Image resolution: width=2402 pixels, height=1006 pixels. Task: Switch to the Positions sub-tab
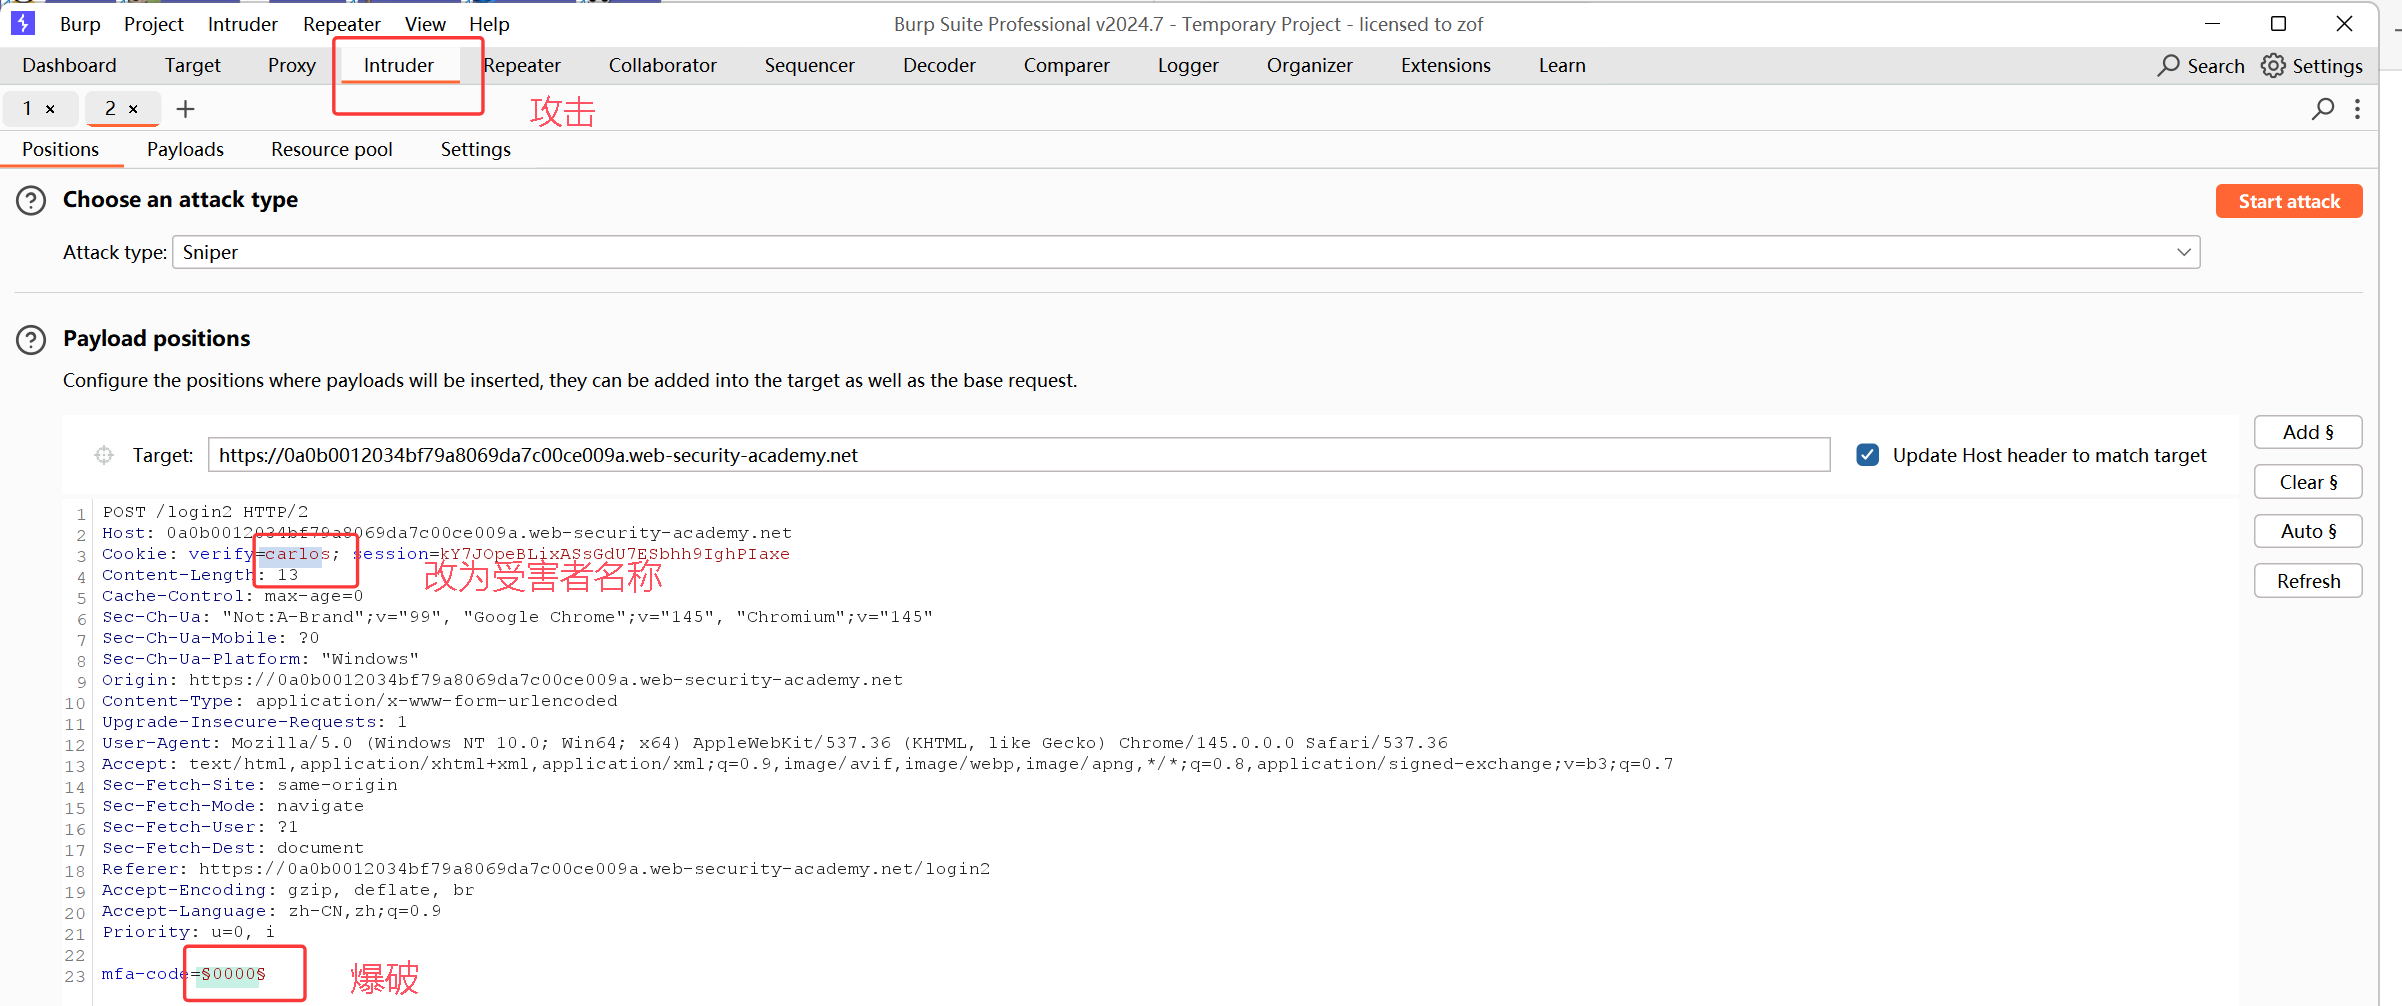[60, 150]
